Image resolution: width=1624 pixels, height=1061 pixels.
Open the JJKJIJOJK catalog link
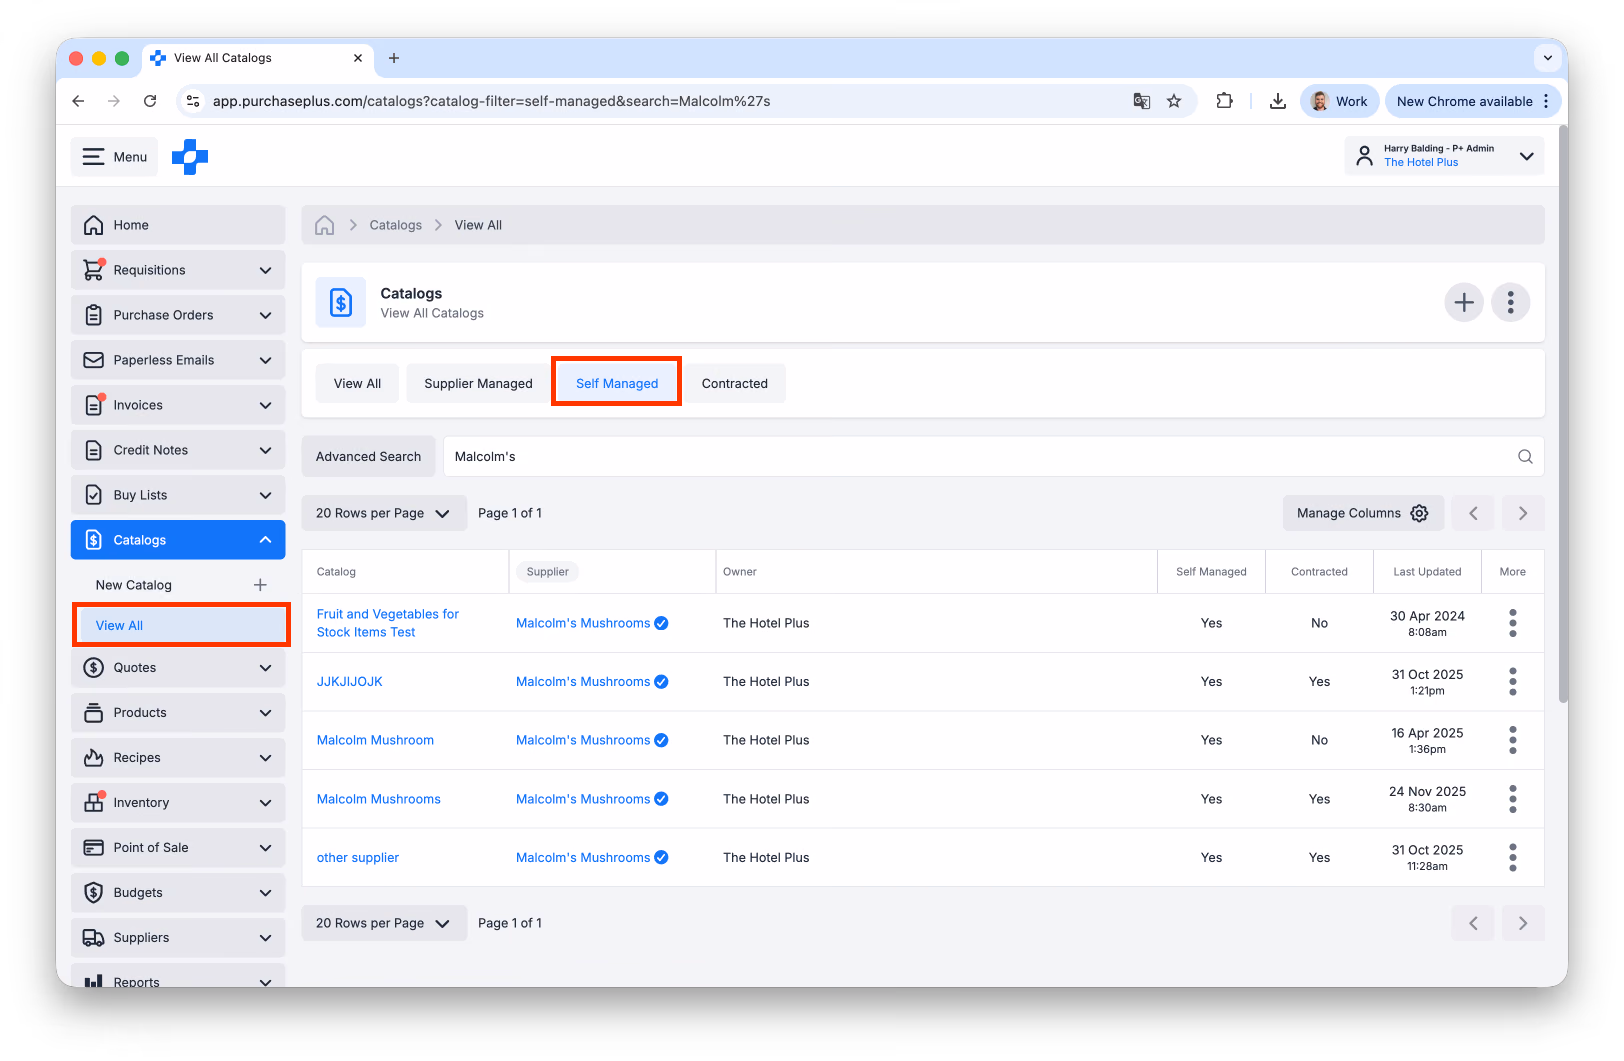pos(349,682)
